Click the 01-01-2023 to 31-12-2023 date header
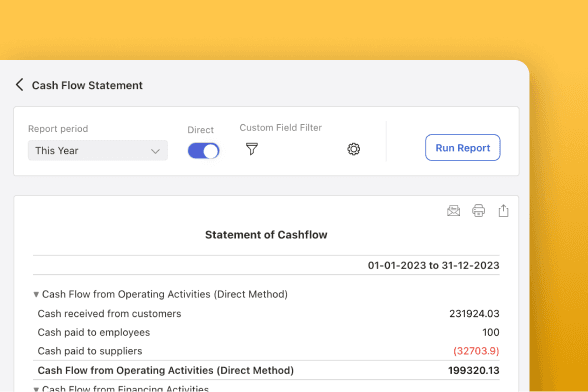 (434, 266)
